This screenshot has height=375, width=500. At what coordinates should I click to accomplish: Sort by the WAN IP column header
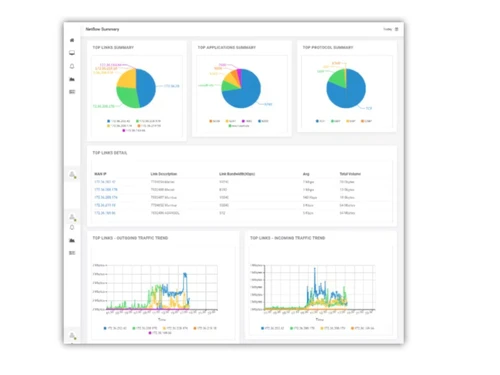point(100,174)
